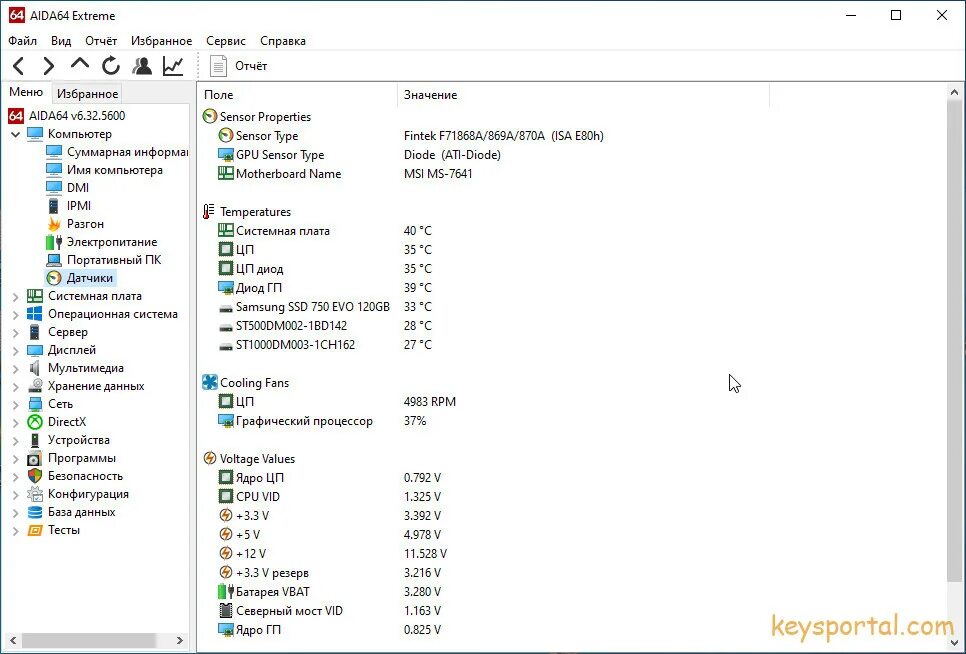Click the Voltage Values lightning icon
Screen dimensions: 966x654
(210, 458)
